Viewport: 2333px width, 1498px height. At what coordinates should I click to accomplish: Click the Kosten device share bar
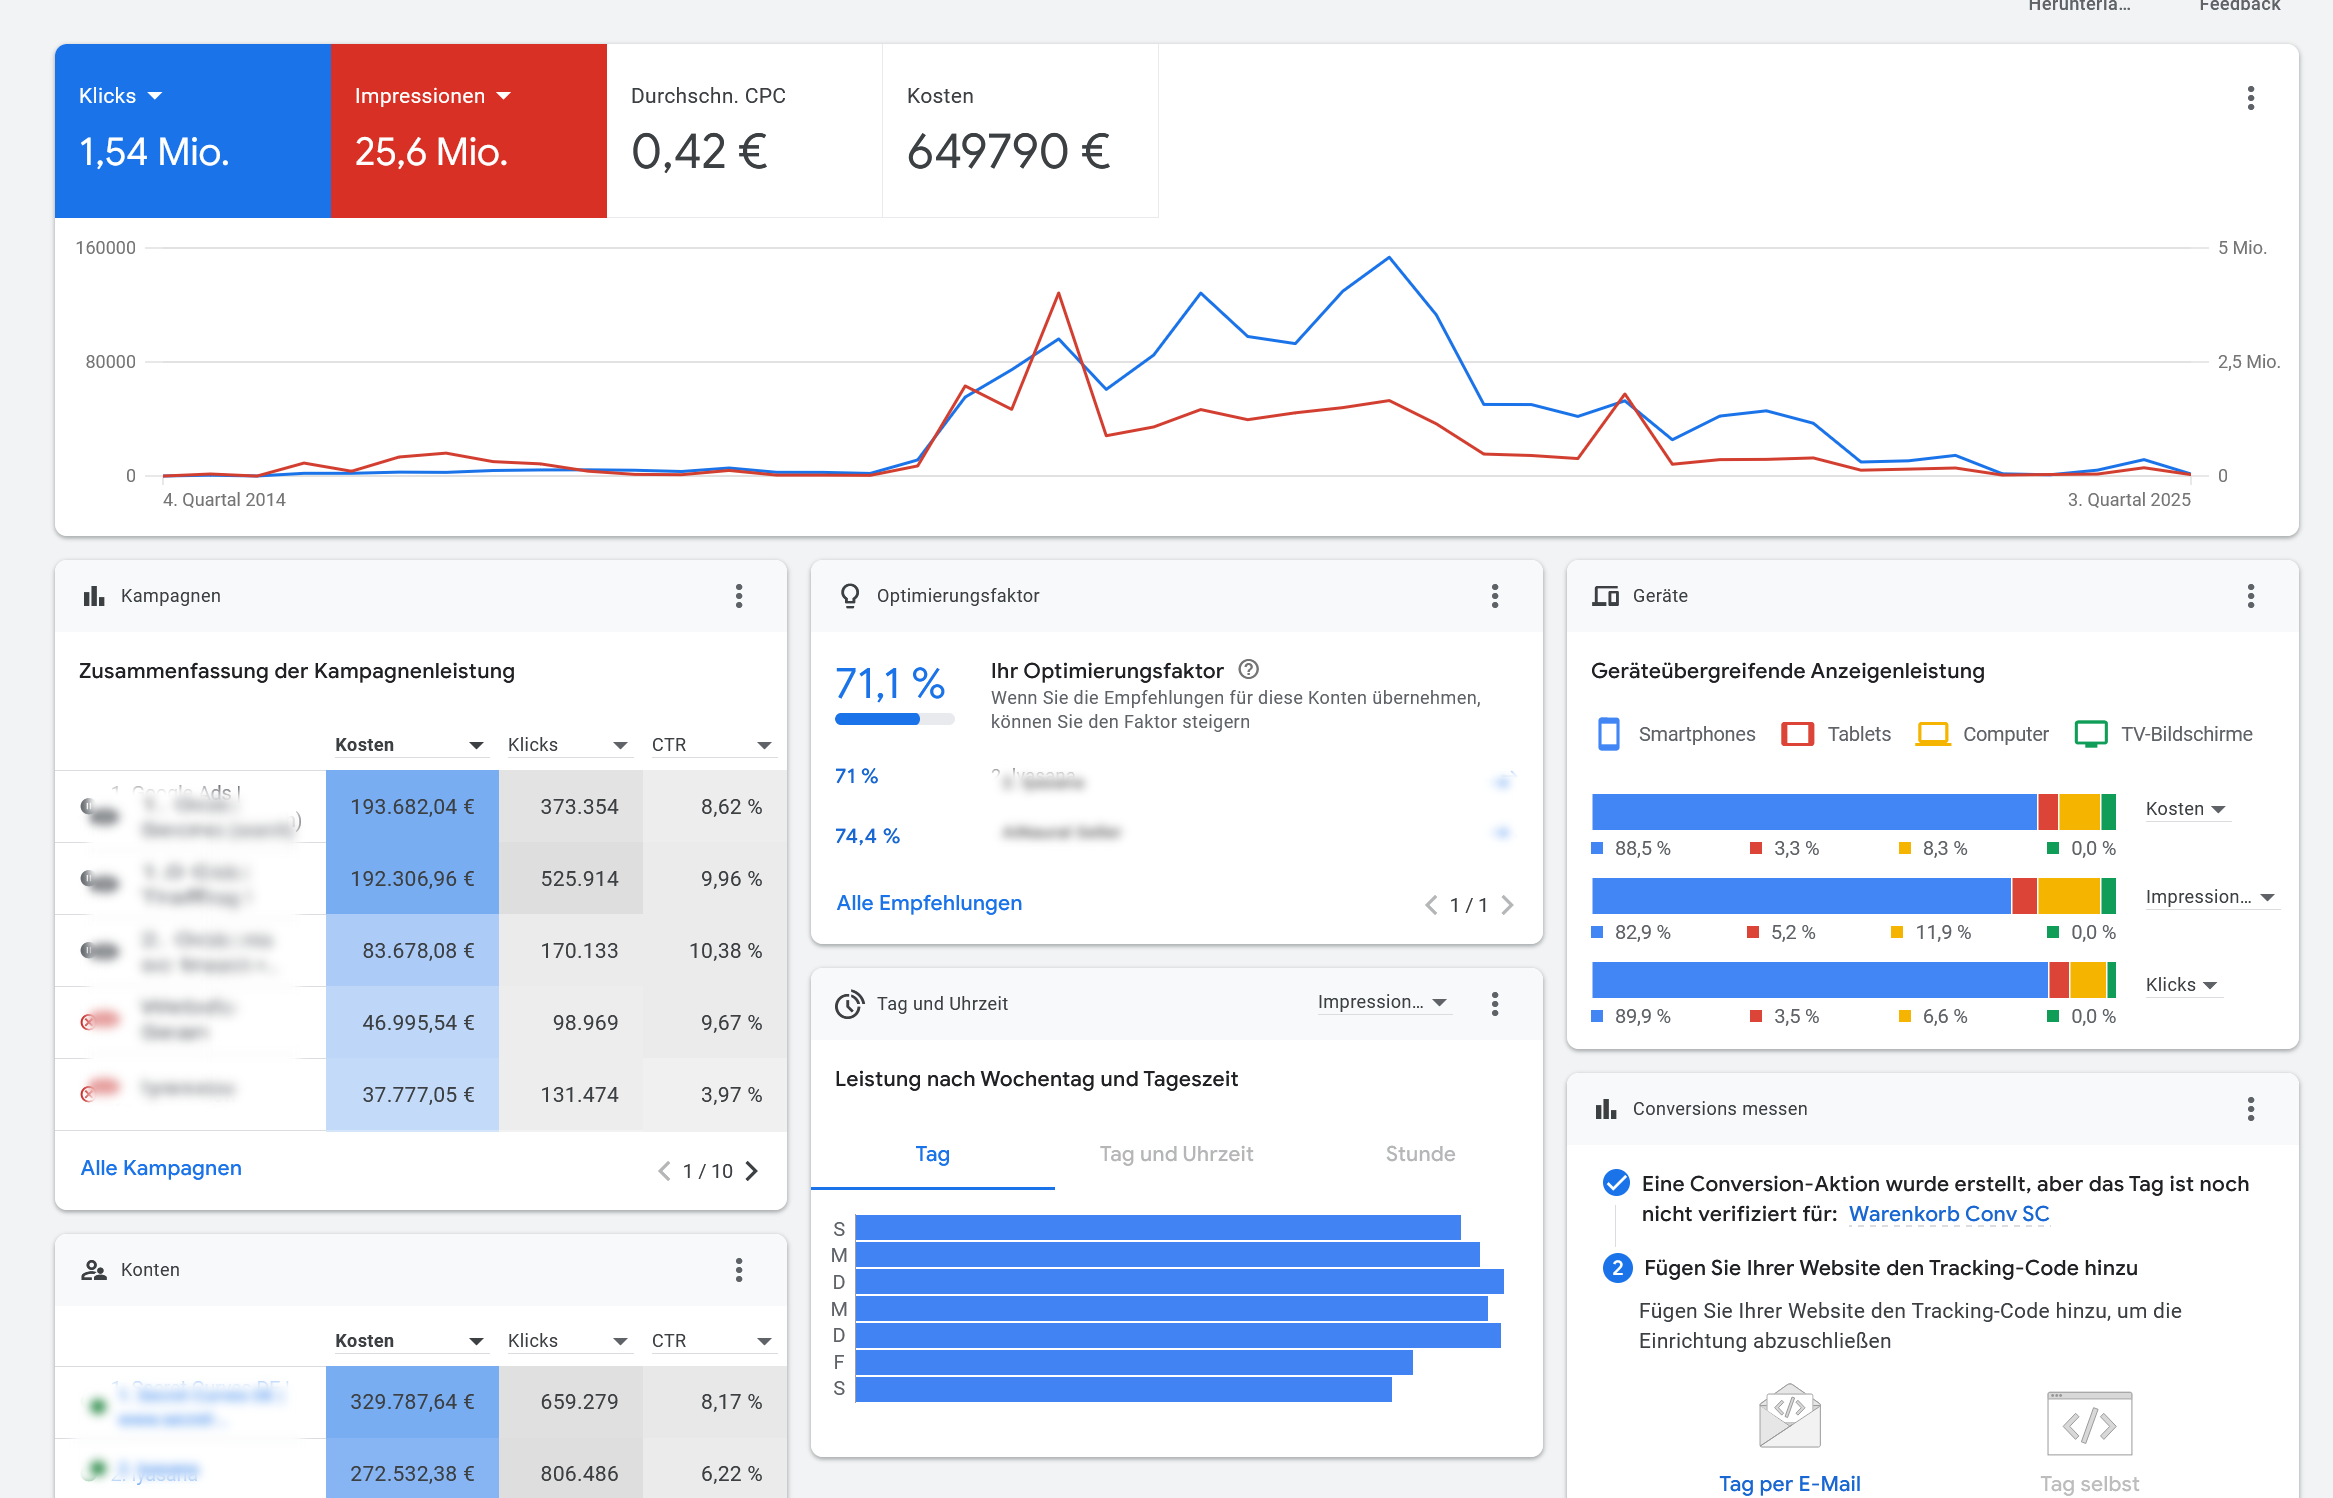coord(1853,812)
